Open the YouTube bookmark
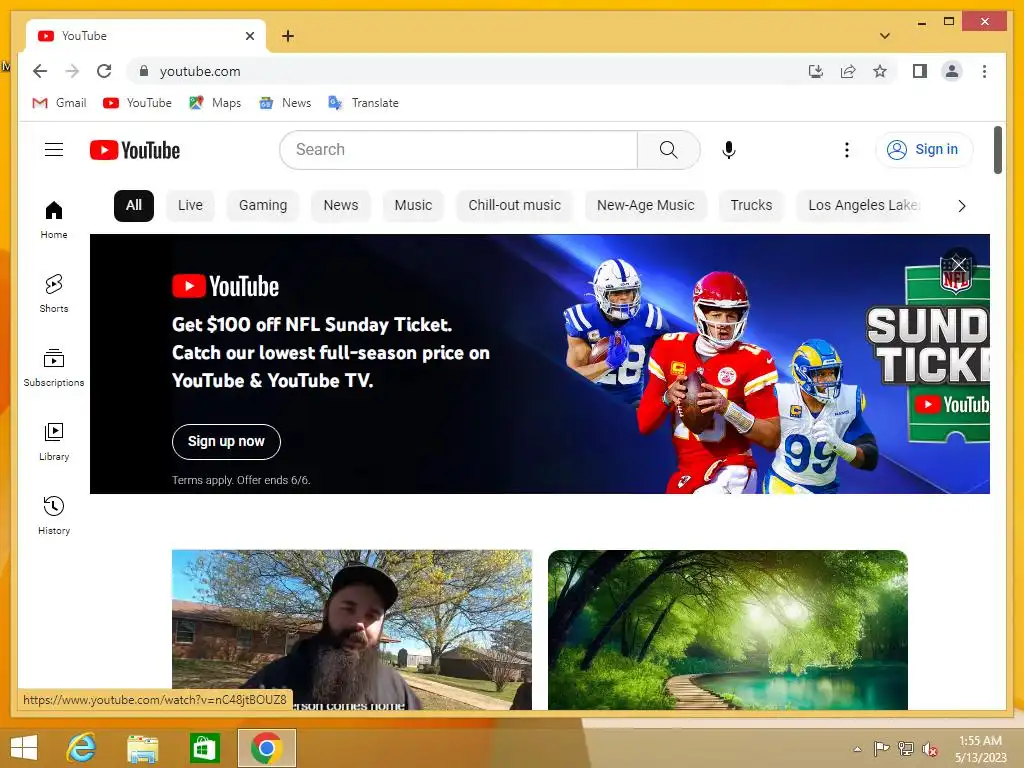The width and height of the screenshot is (1024, 768). (x=137, y=103)
